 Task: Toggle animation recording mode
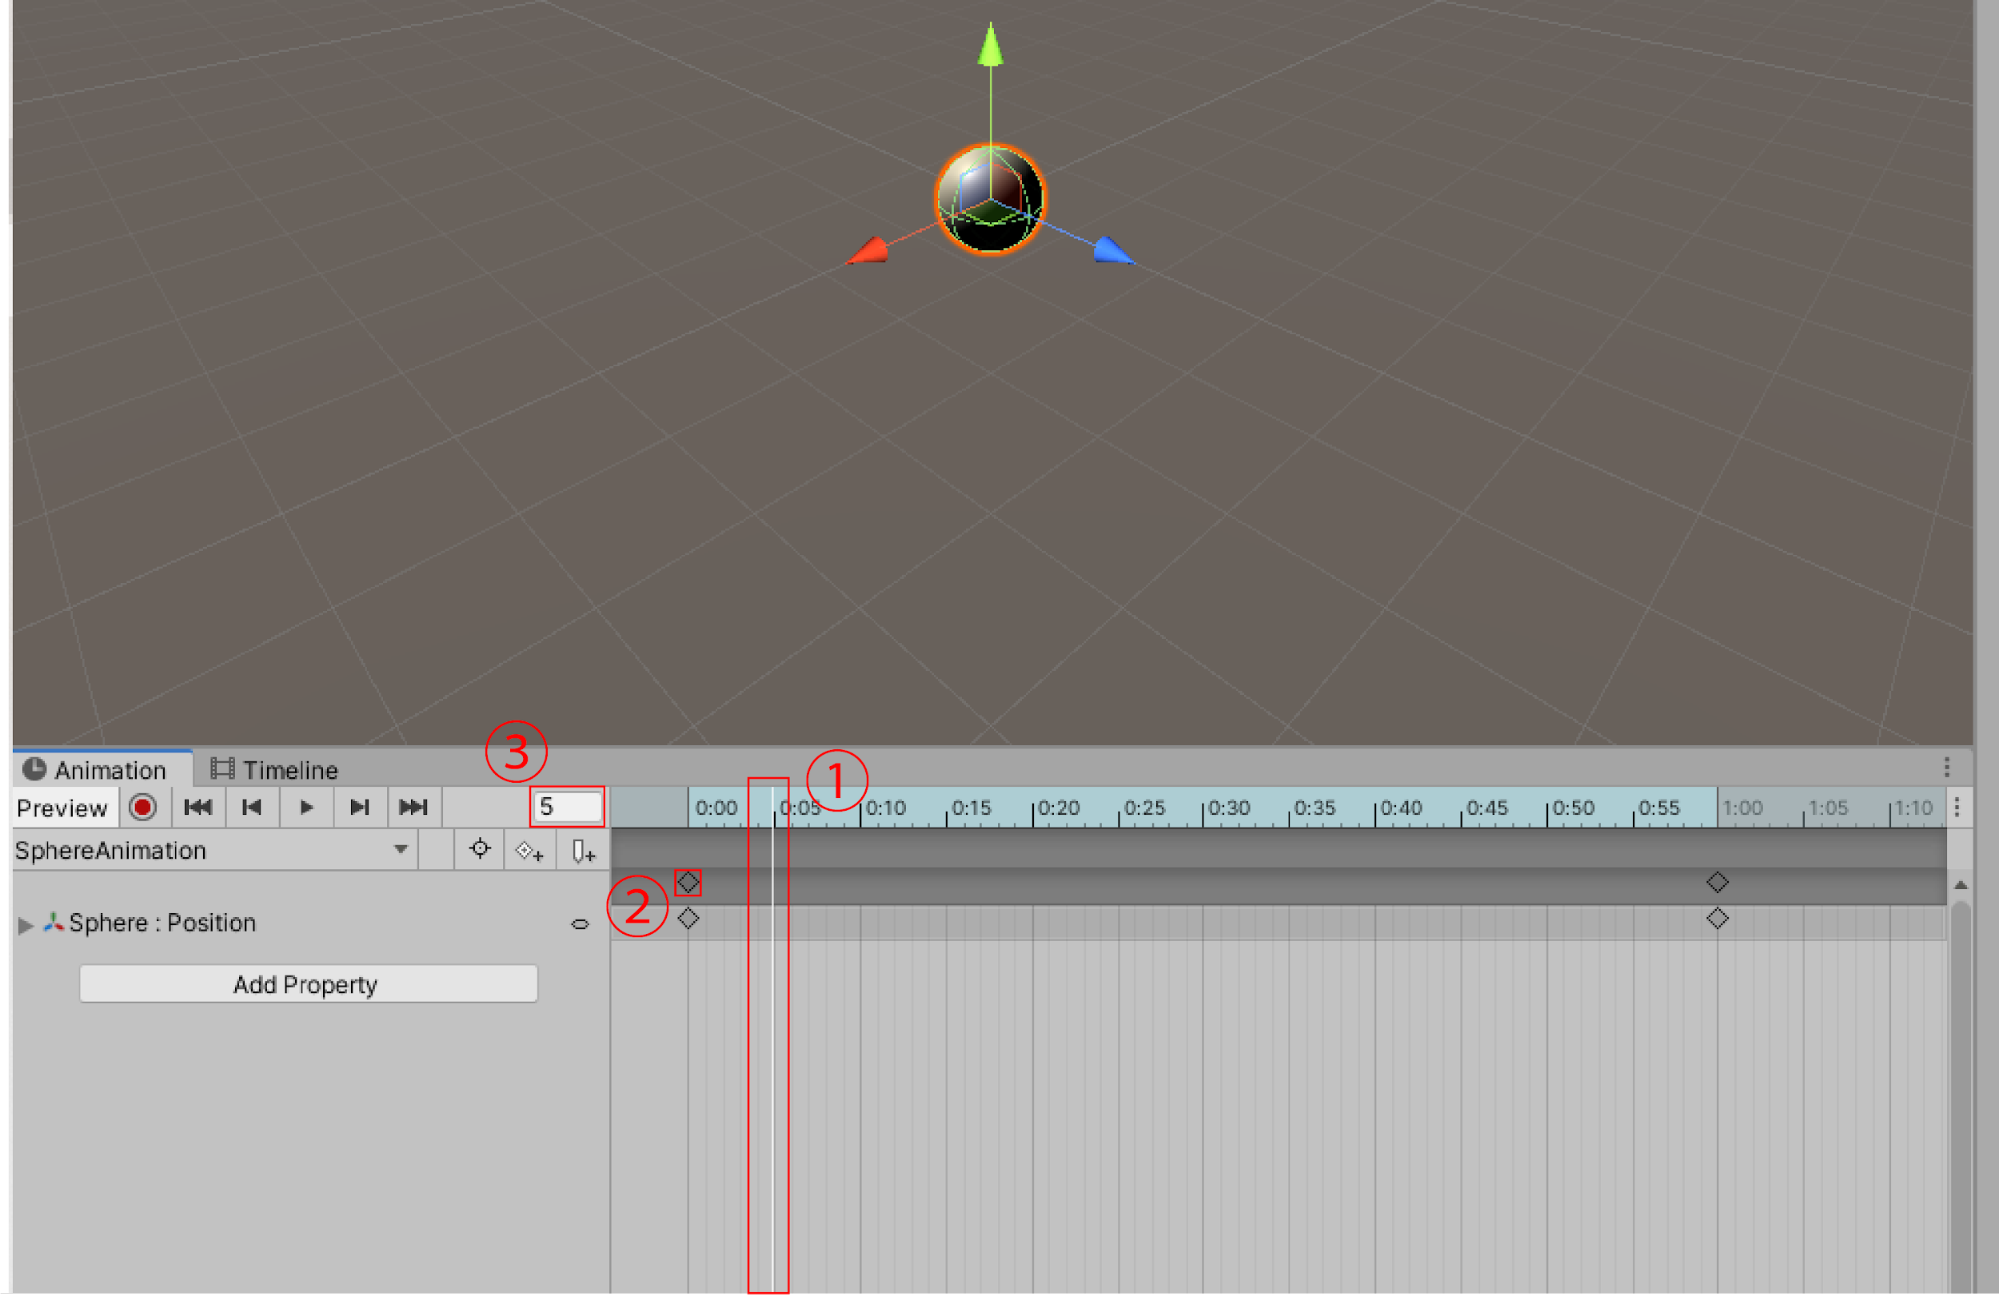[143, 807]
